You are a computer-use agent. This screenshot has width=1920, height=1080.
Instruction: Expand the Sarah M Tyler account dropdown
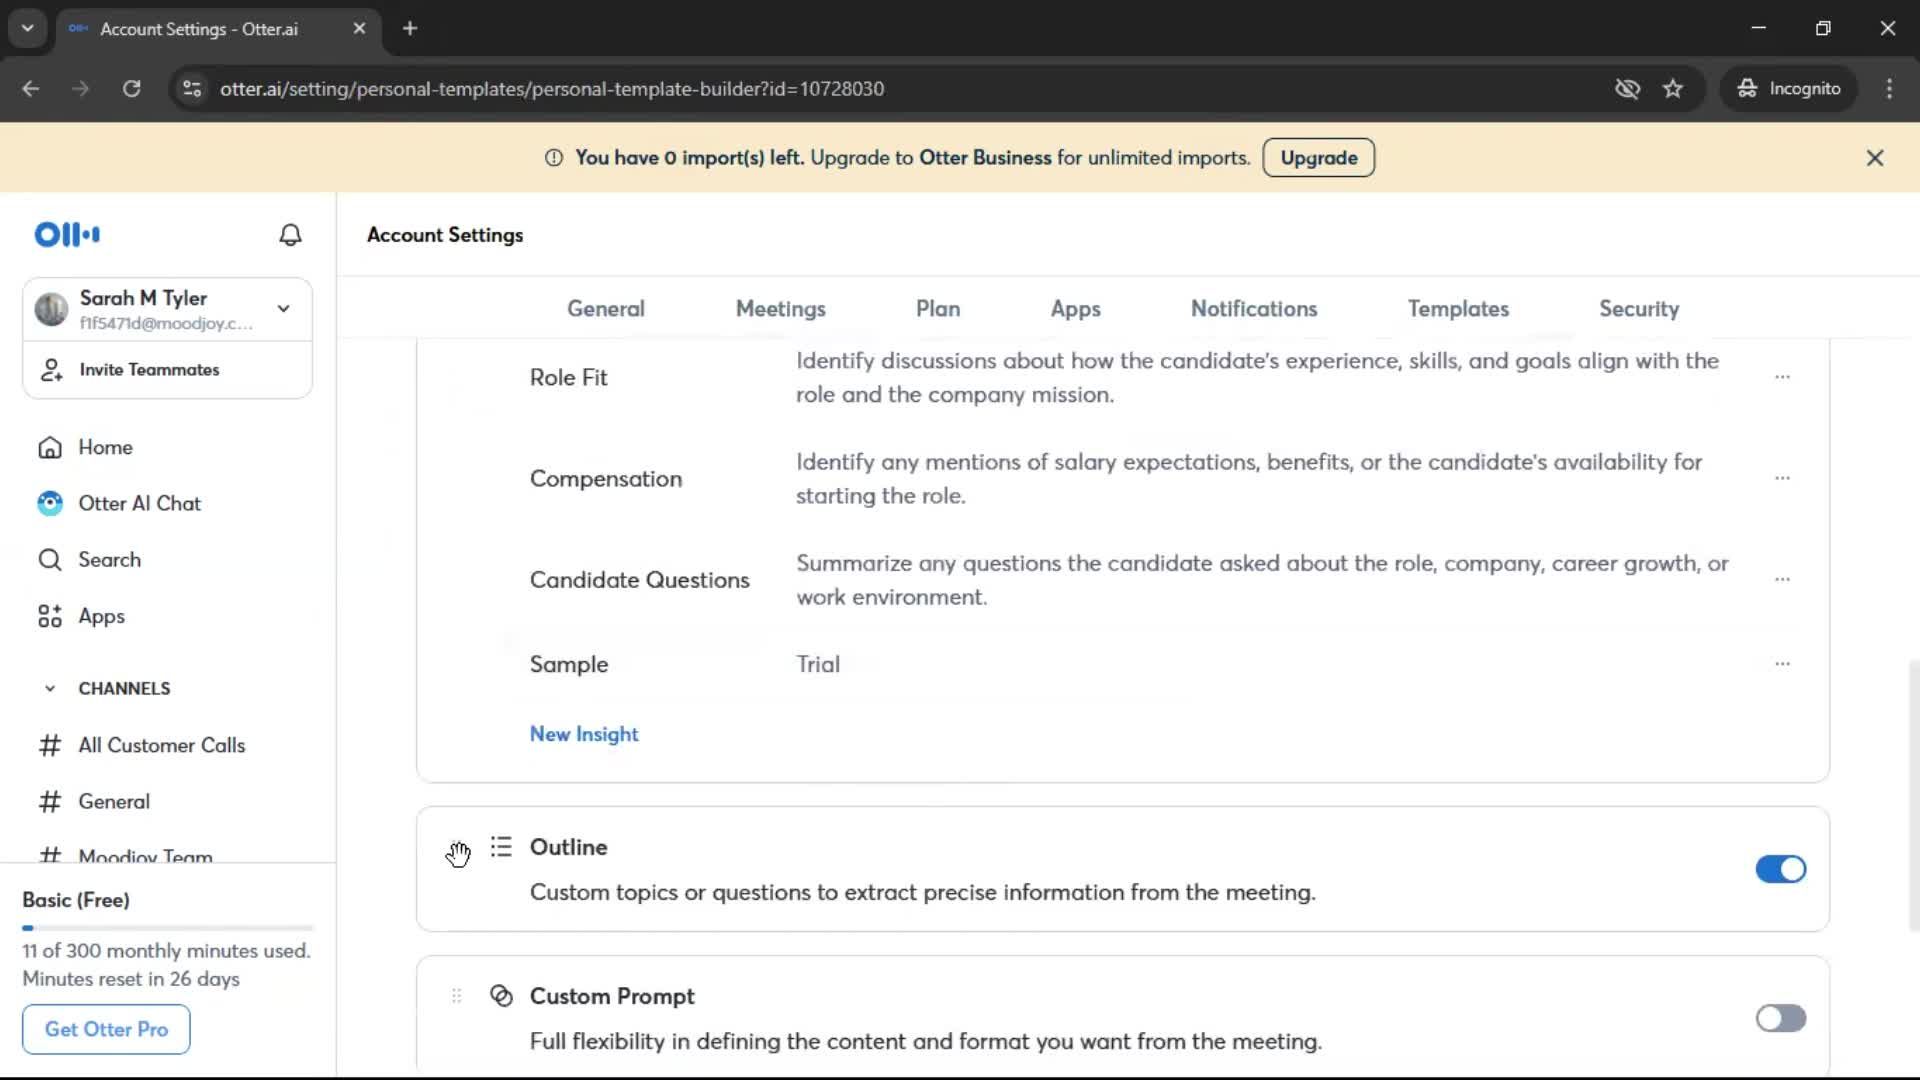(284, 309)
